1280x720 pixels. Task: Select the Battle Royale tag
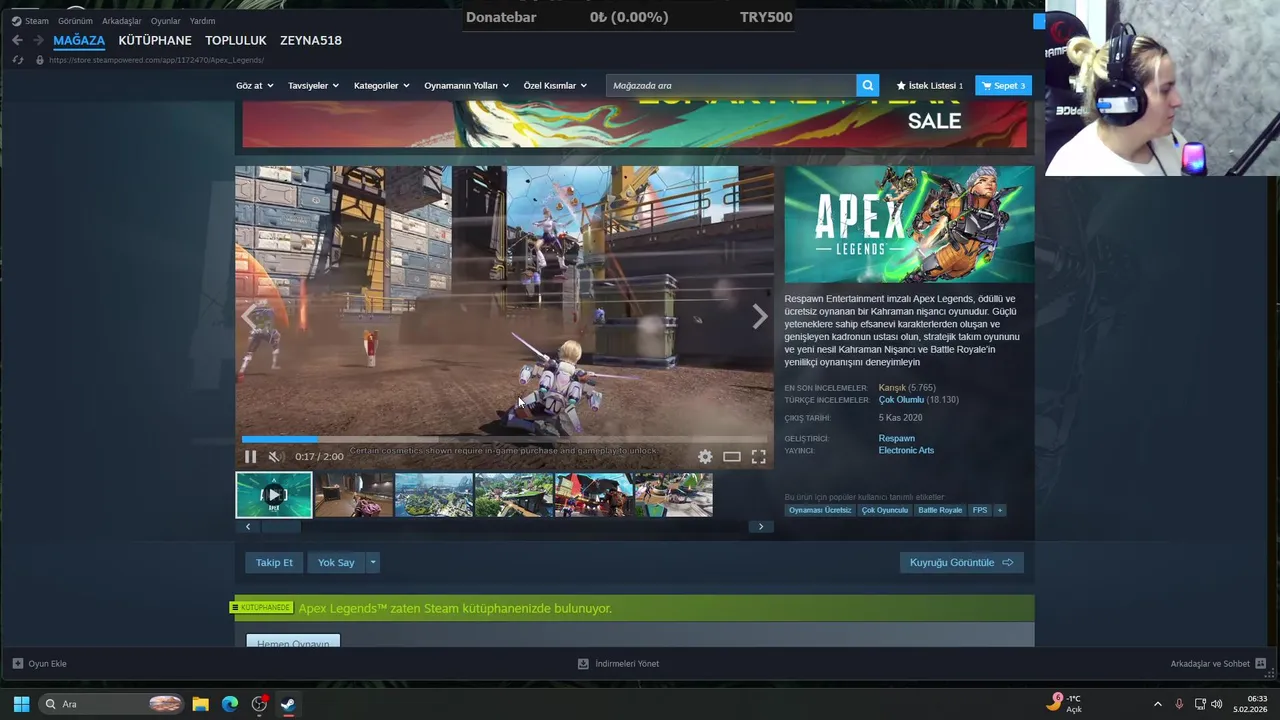[940, 510]
